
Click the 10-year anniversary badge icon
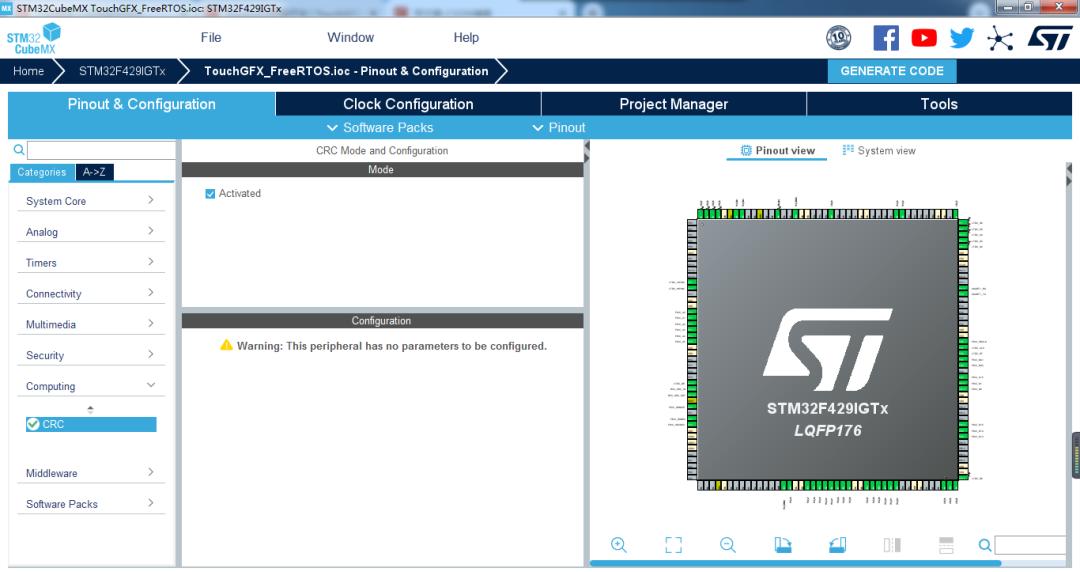[838, 38]
